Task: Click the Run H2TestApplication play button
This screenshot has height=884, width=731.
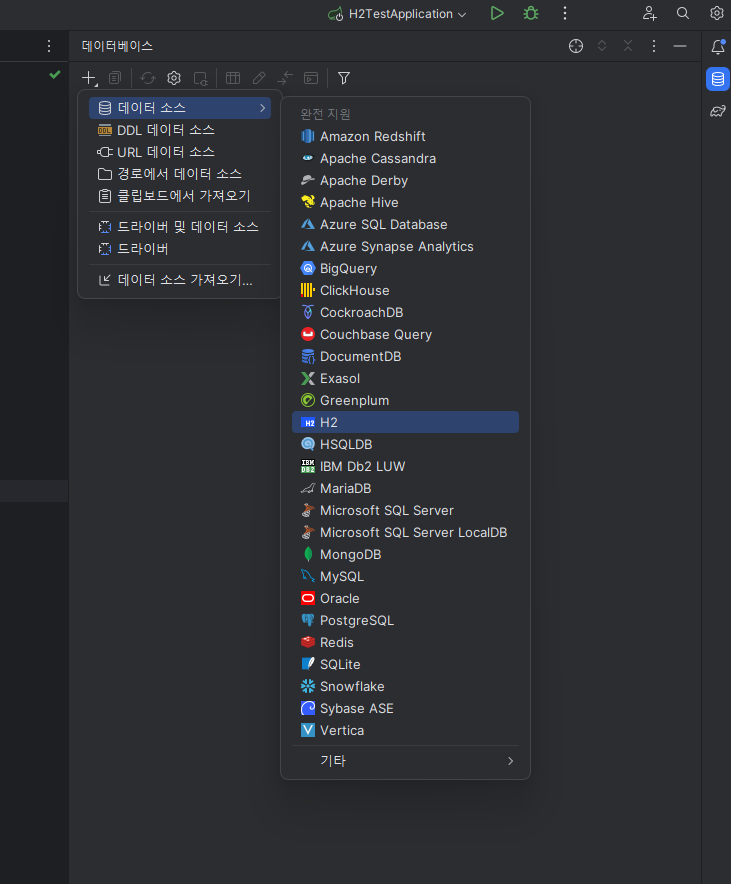Action: coord(497,14)
